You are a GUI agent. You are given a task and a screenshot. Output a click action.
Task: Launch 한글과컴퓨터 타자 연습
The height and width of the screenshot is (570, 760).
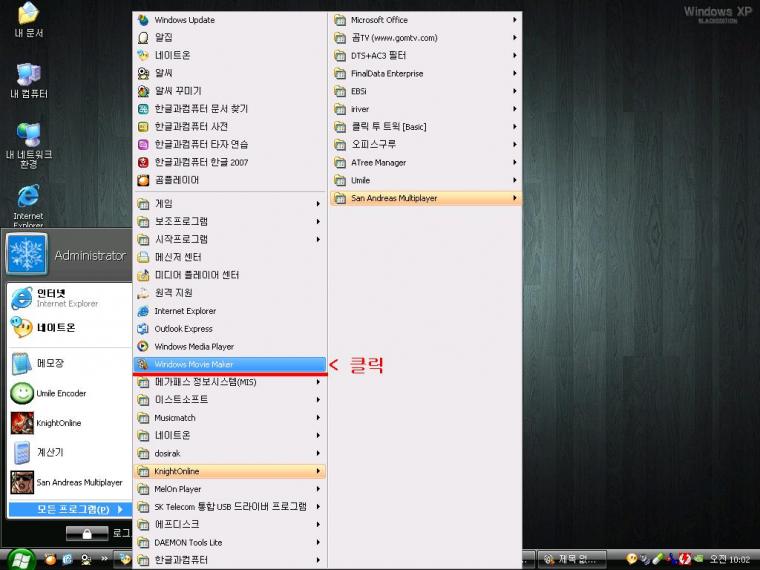tap(229, 144)
